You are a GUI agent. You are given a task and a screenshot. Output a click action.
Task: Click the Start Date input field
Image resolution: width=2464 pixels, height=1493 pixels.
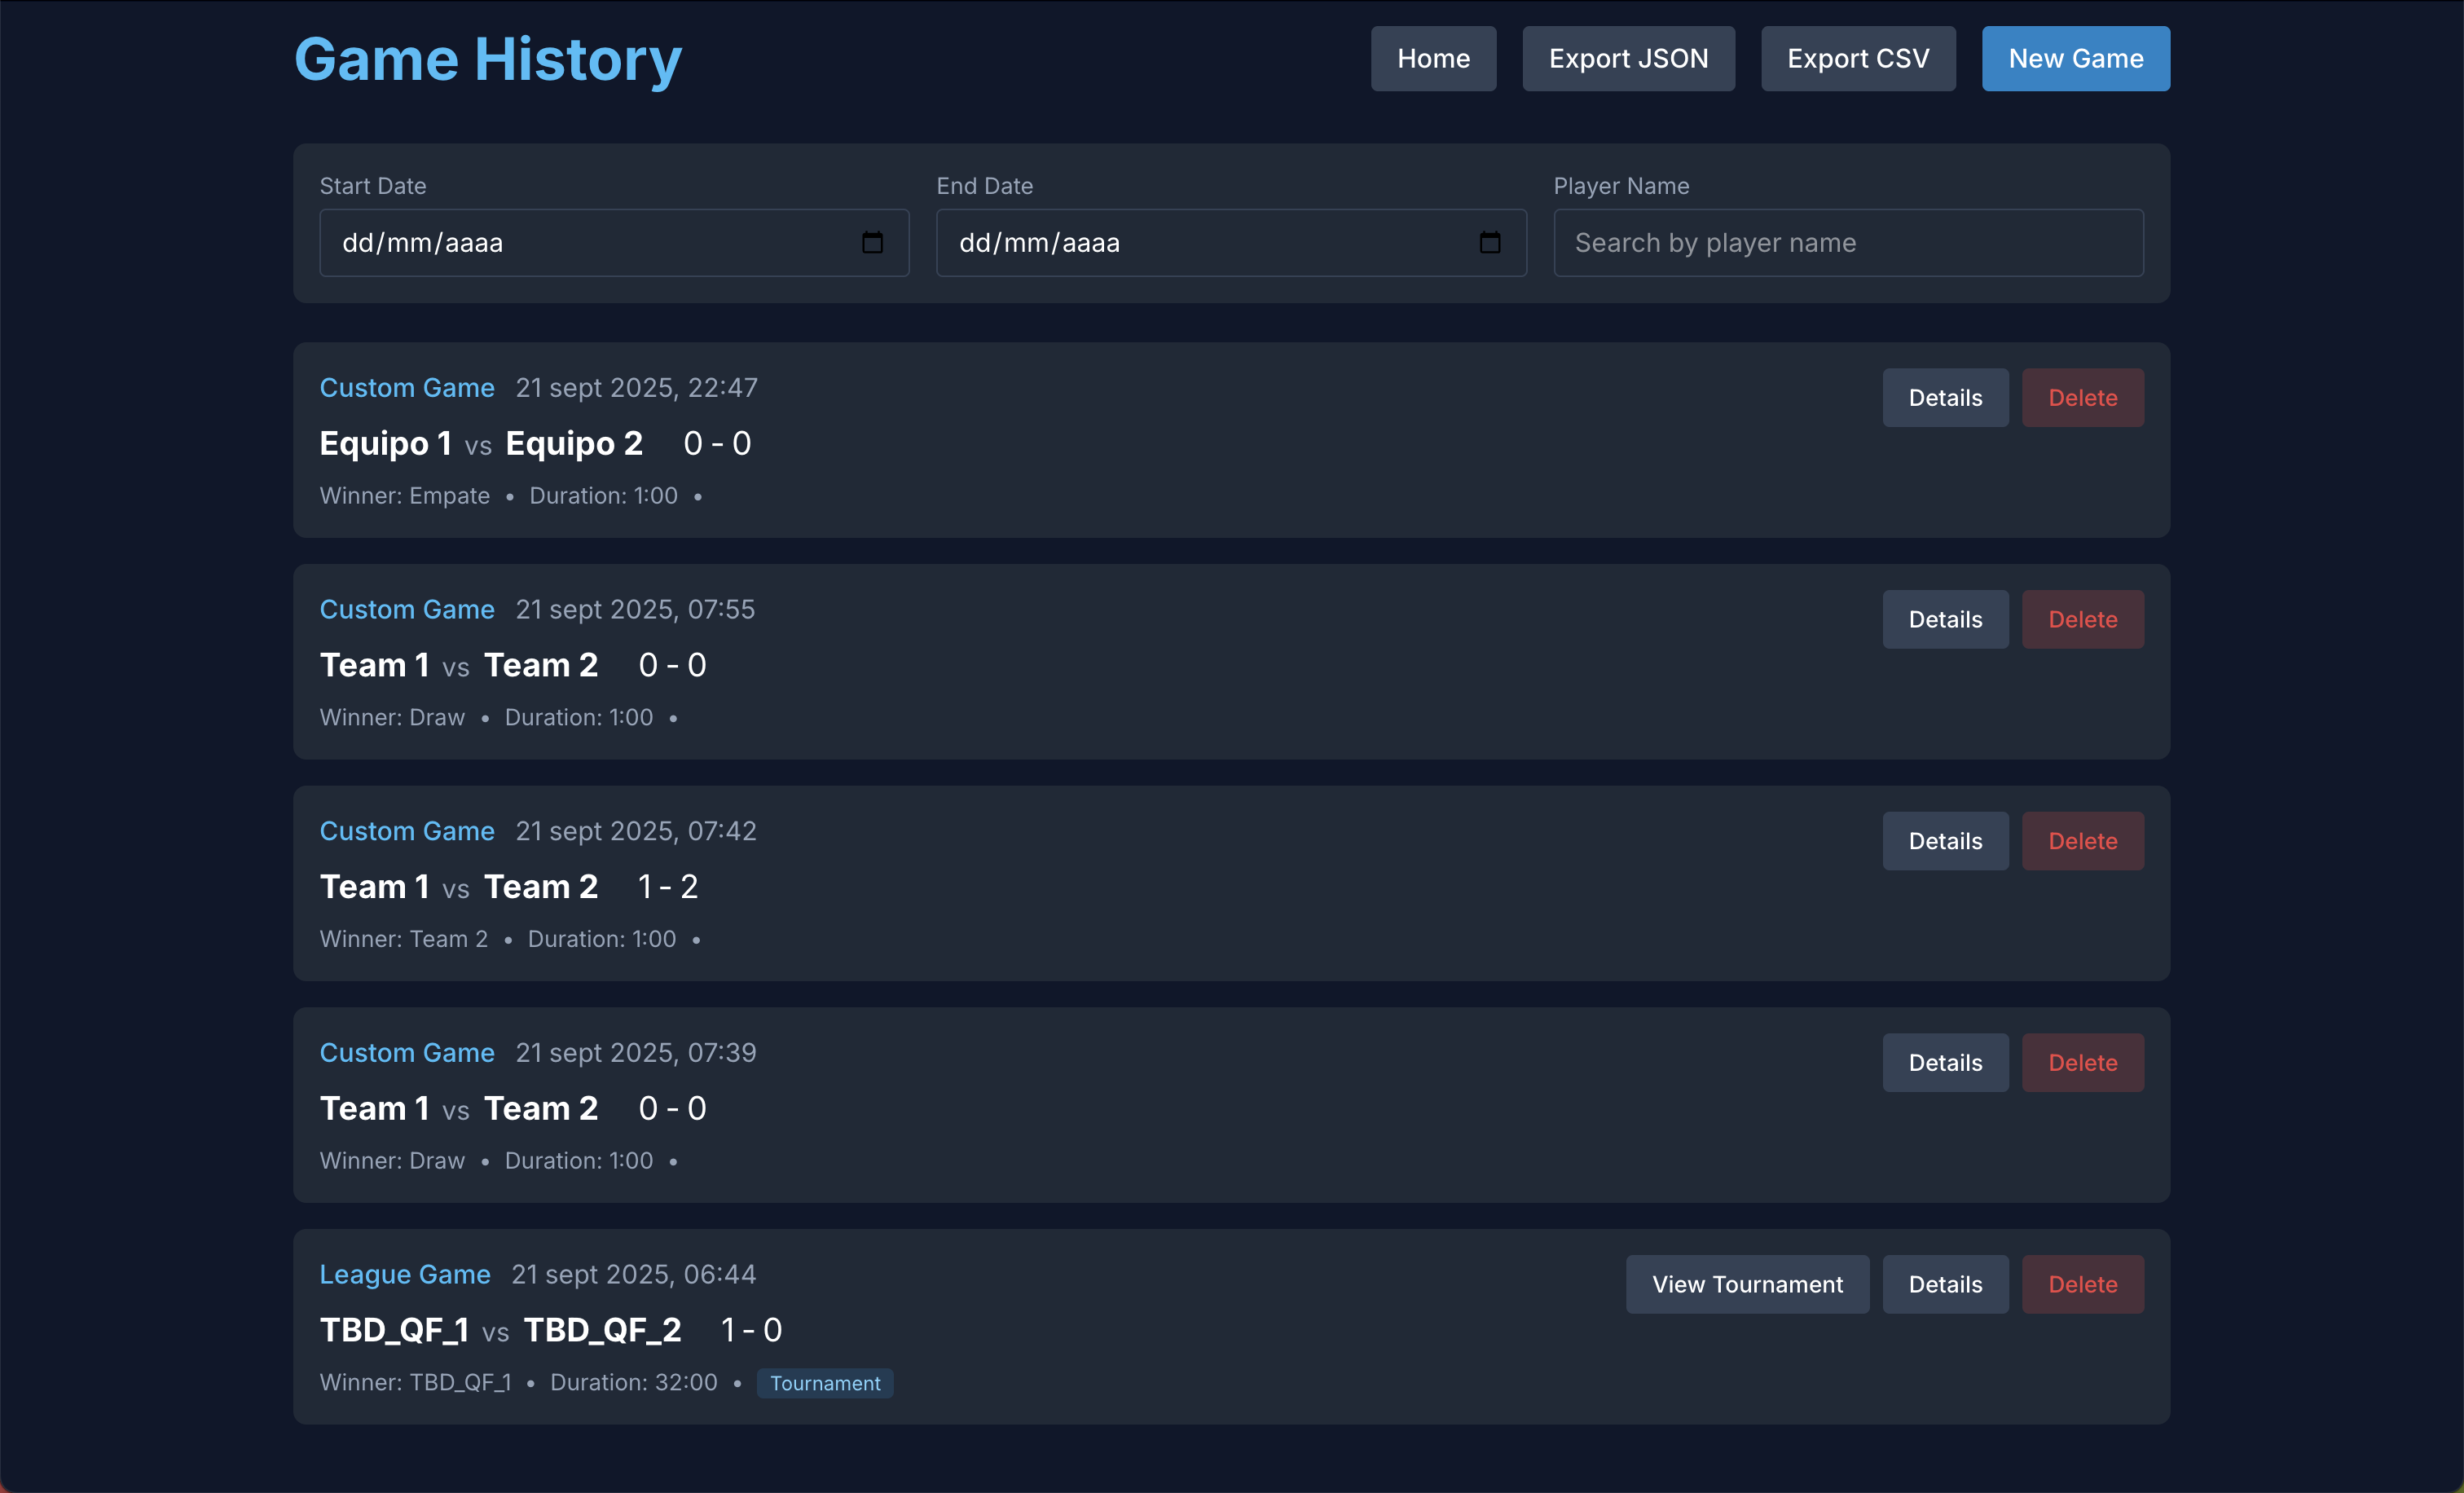pyautogui.click(x=580, y=242)
